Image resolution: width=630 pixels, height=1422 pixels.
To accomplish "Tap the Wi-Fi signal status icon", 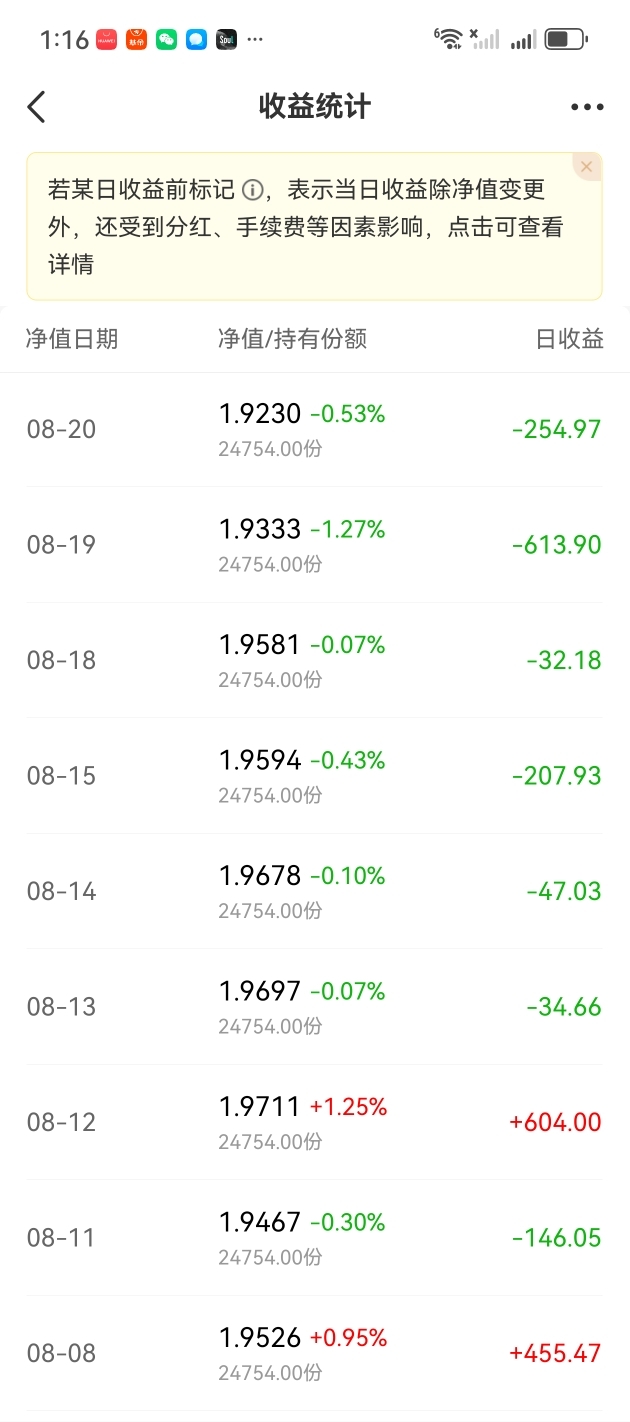I will tap(448, 39).
